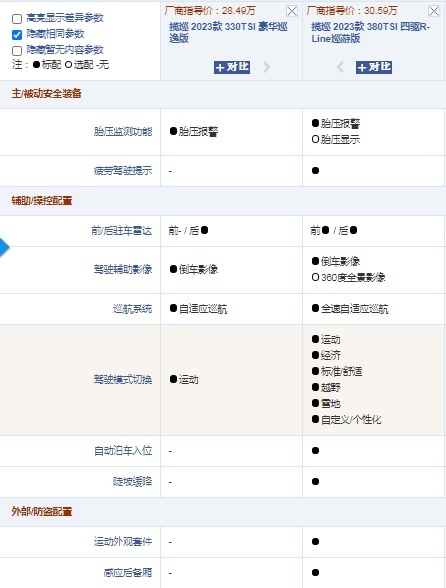Screen dimensions: 446x588
Task: Open 揽巡 2023款 330TSI 豪华巡逸版 link
Action: click(x=228, y=32)
